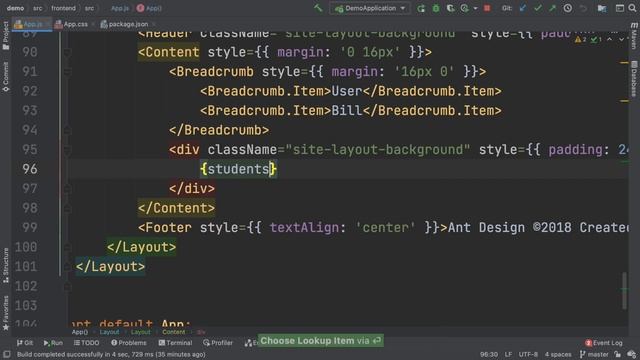The height and width of the screenshot is (360, 640).
Task: Click the Profiler run icon in toolbar
Action: click(x=464, y=8)
